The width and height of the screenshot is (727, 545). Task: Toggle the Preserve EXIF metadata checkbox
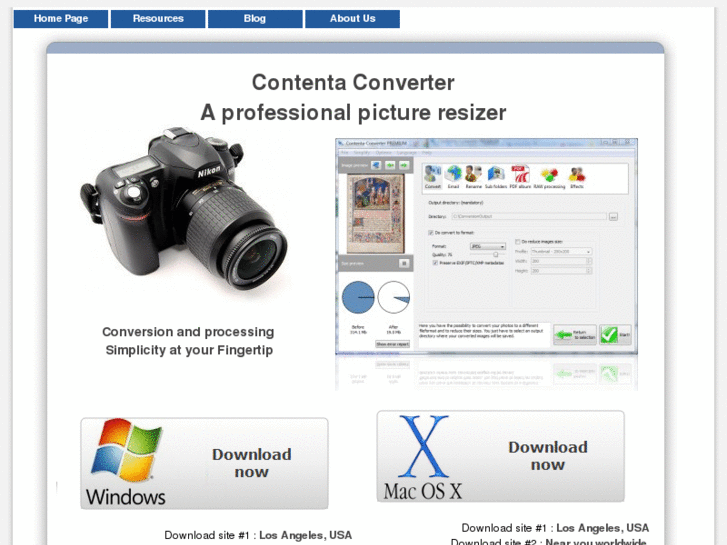(435, 263)
